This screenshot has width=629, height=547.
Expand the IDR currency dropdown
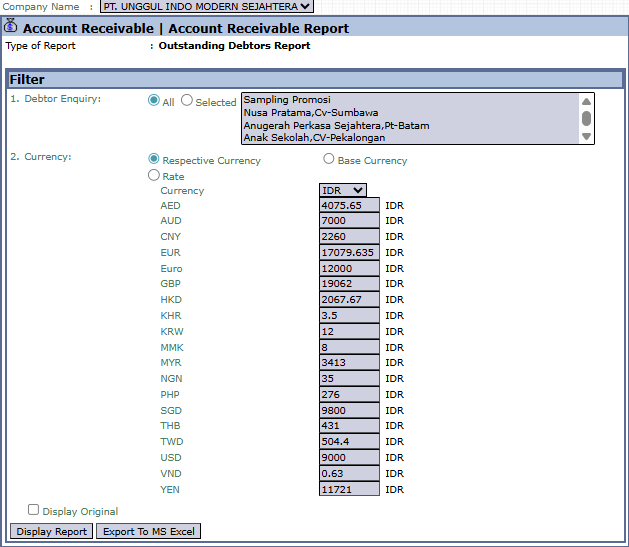(343, 190)
